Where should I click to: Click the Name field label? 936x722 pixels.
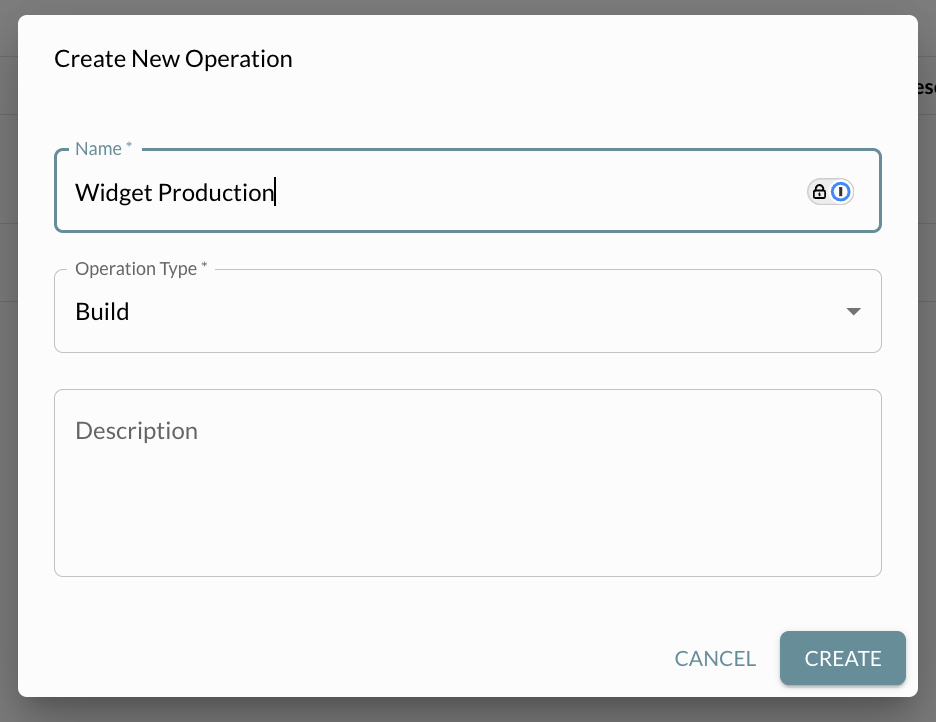tap(96, 148)
